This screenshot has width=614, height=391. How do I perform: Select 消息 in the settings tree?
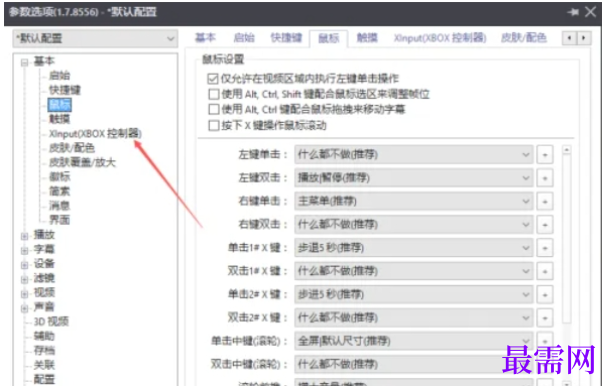point(60,206)
